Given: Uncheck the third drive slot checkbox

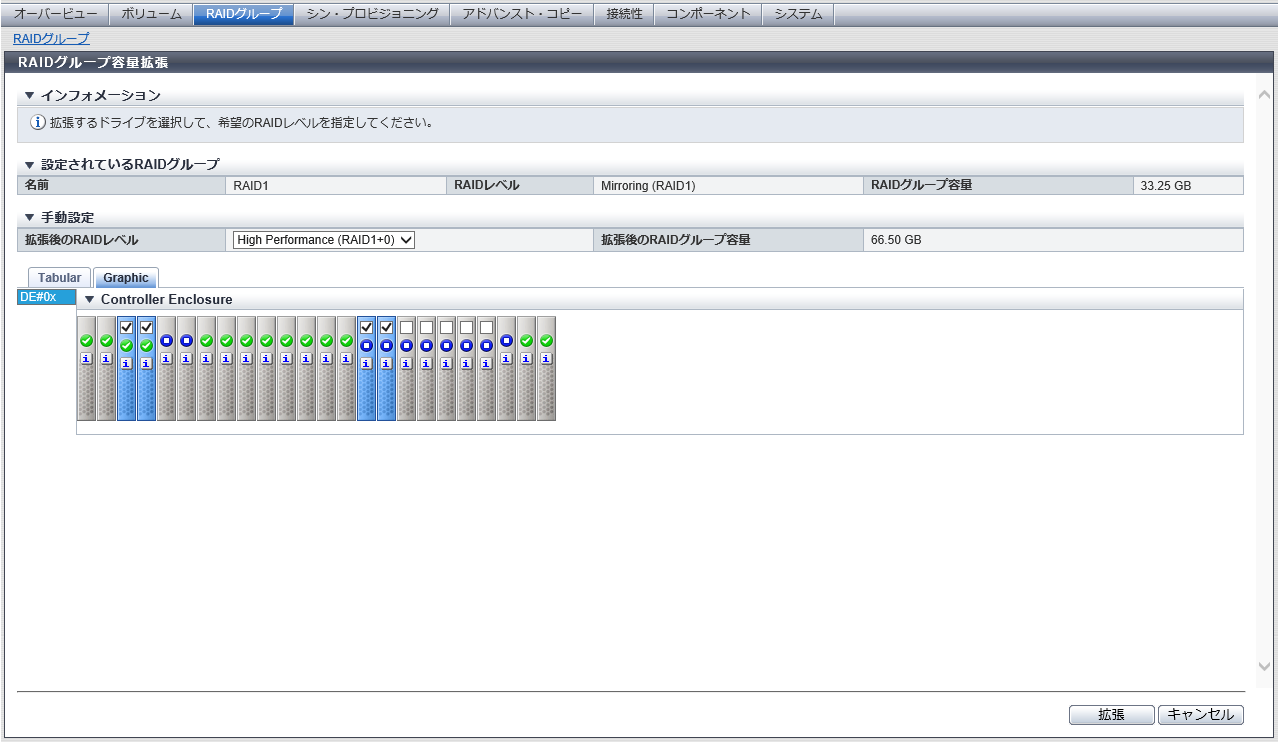Looking at the screenshot, I should (x=126, y=327).
